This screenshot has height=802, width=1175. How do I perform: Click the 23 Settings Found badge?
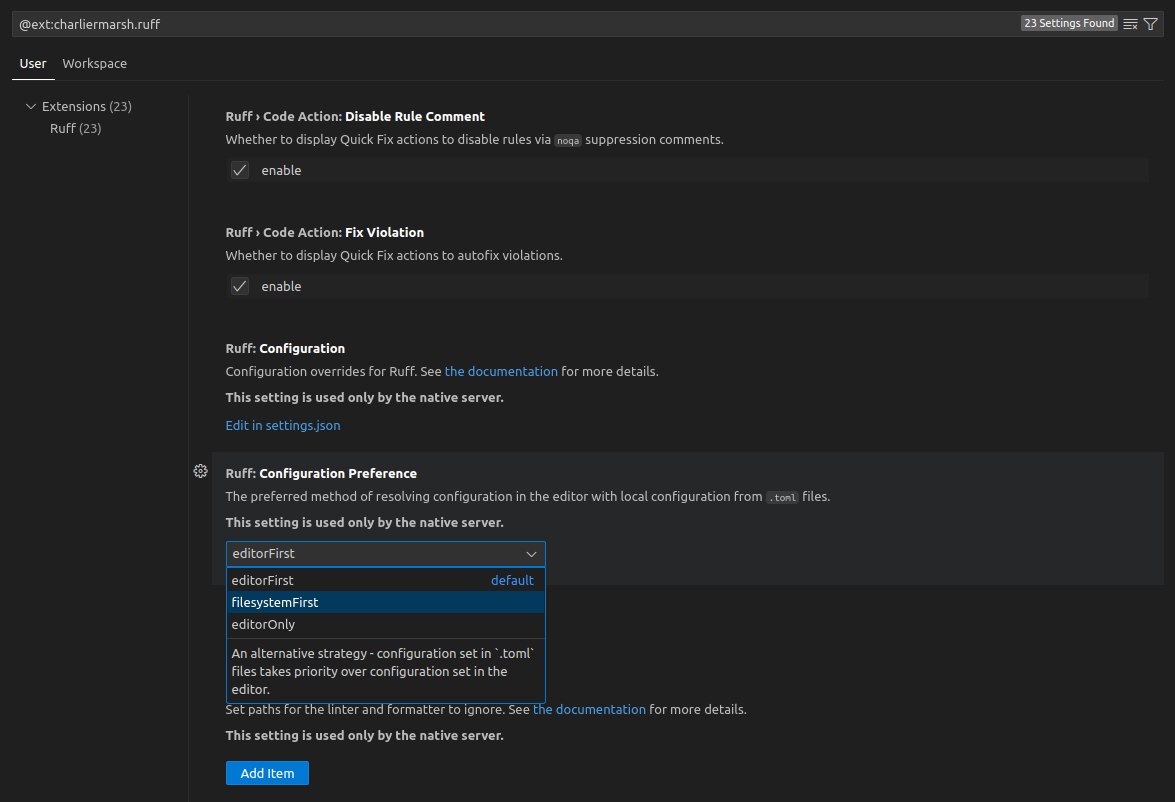click(1069, 23)
